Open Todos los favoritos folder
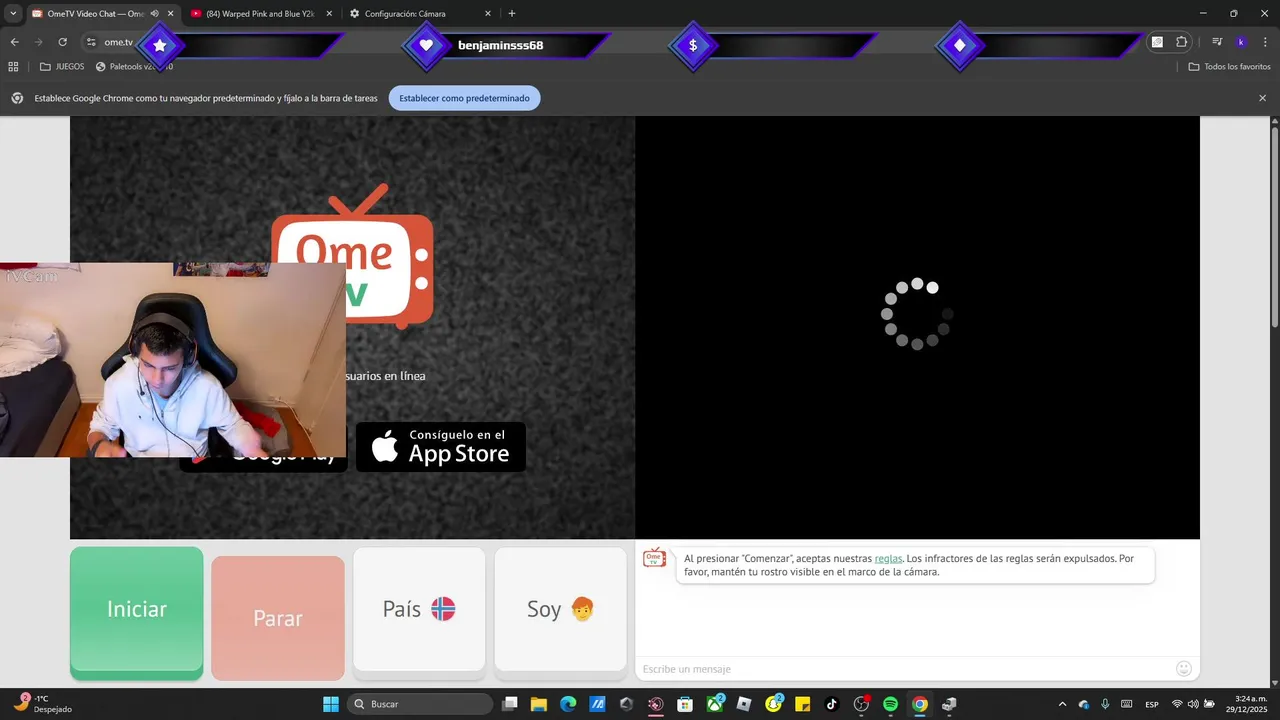Screen dimensions: 1280x720 [1229, 67]
